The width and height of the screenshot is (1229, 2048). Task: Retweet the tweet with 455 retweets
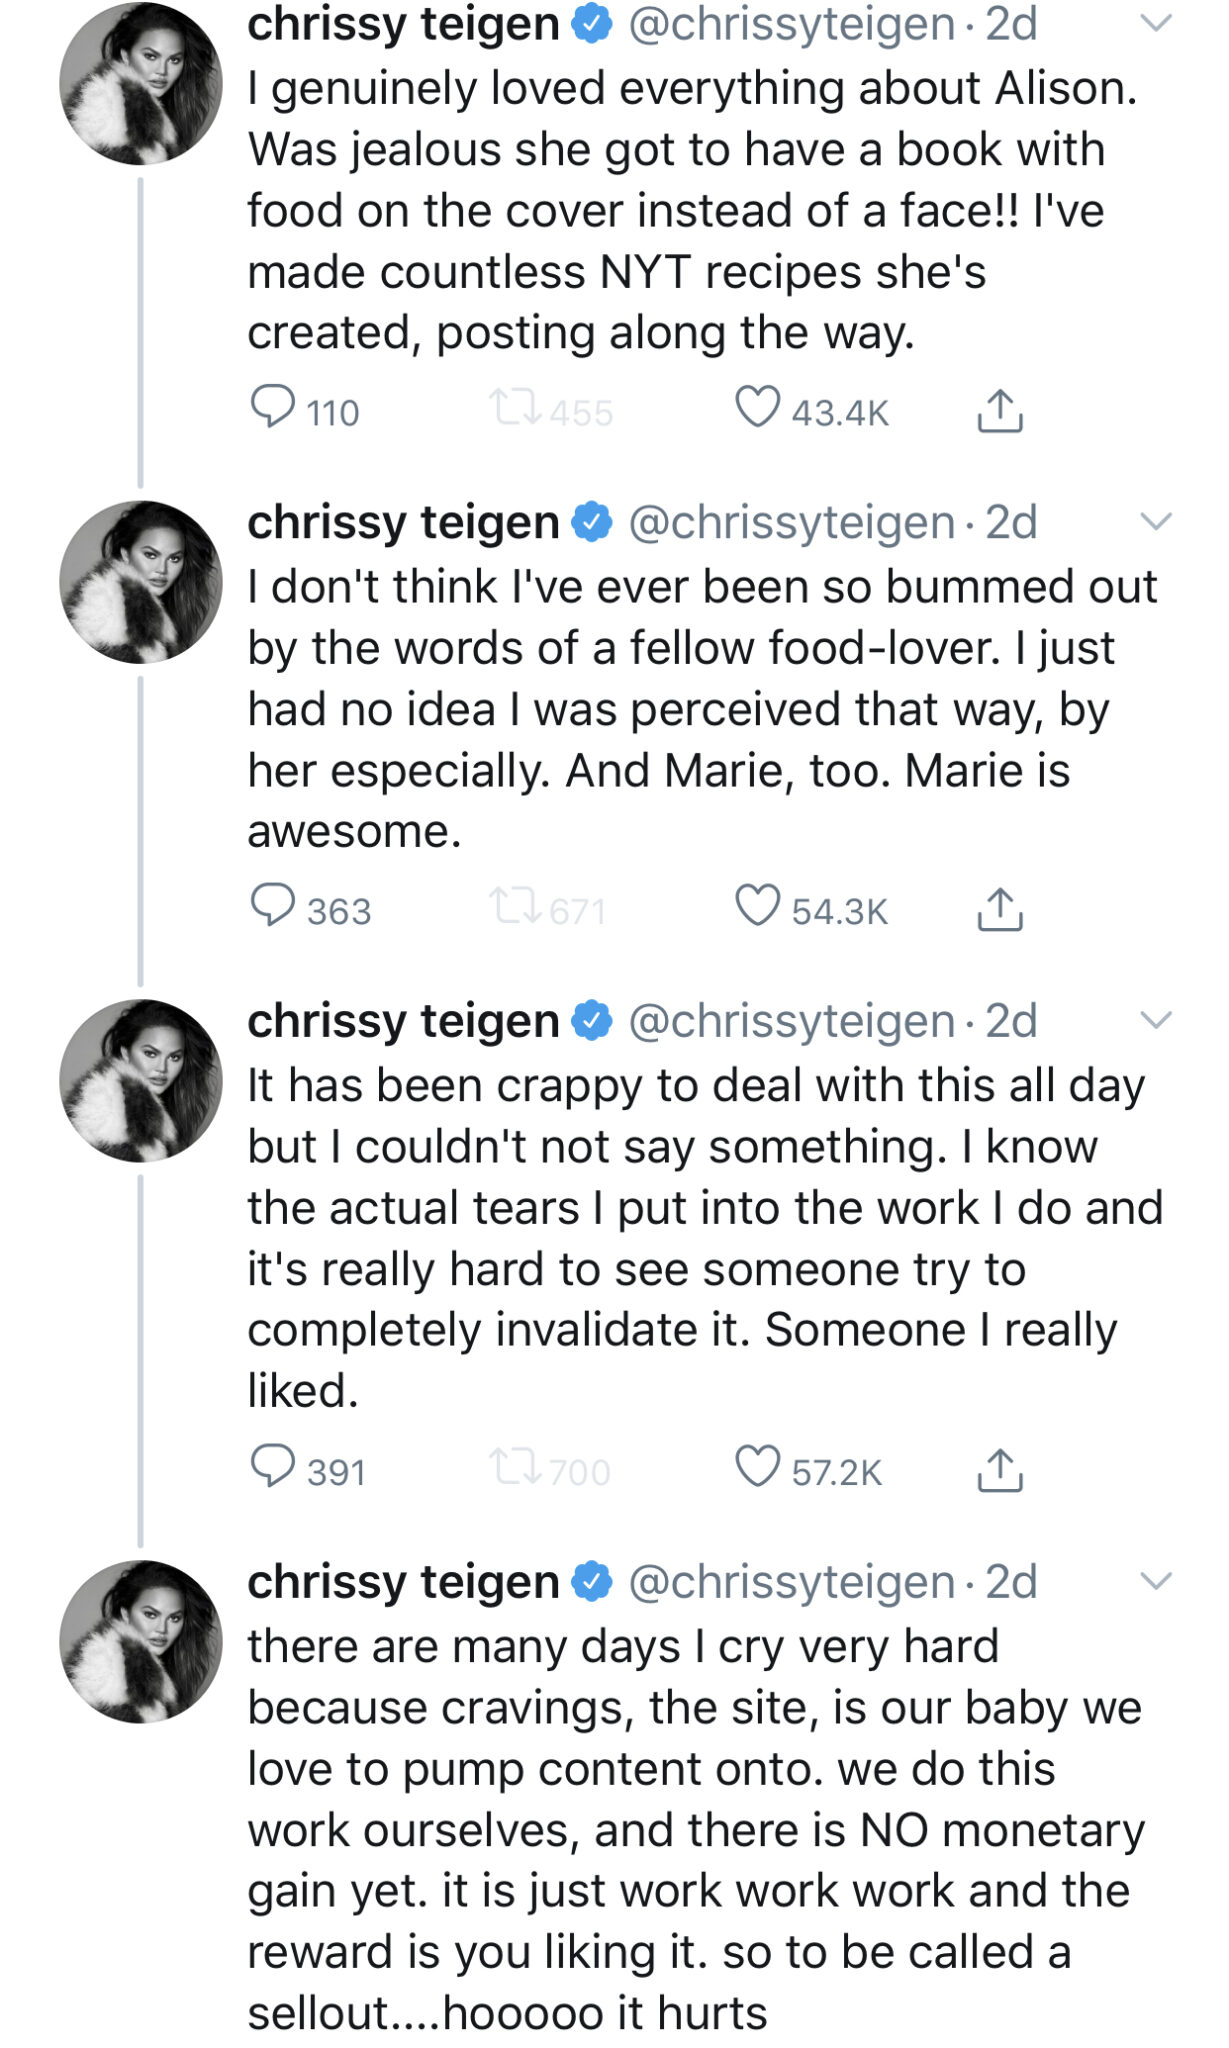click(515, 408)
